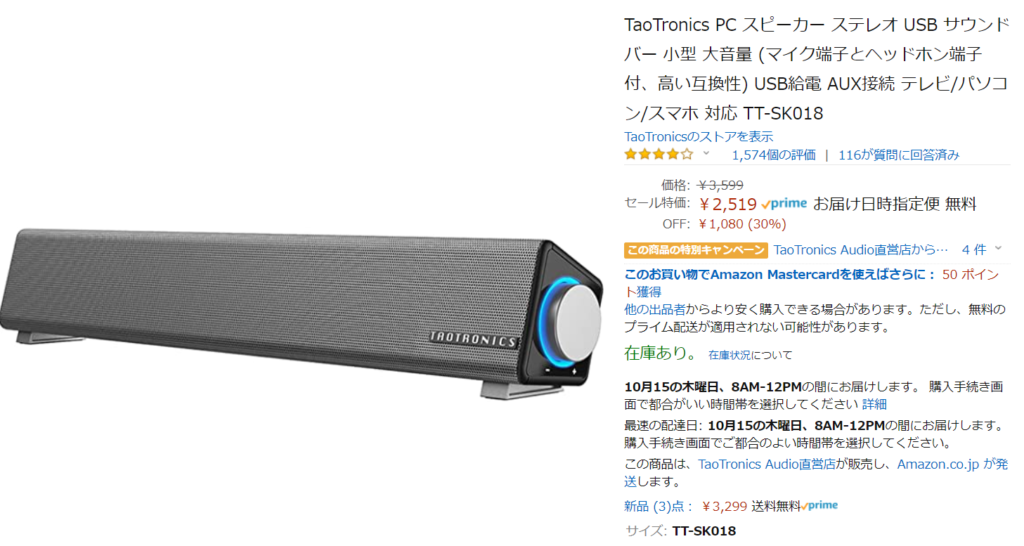Viewport: 1024px width, 546px height.
Task: Open 1,574個の評価 reviews link
Action: pyautogui.click(x=773, y=155)
